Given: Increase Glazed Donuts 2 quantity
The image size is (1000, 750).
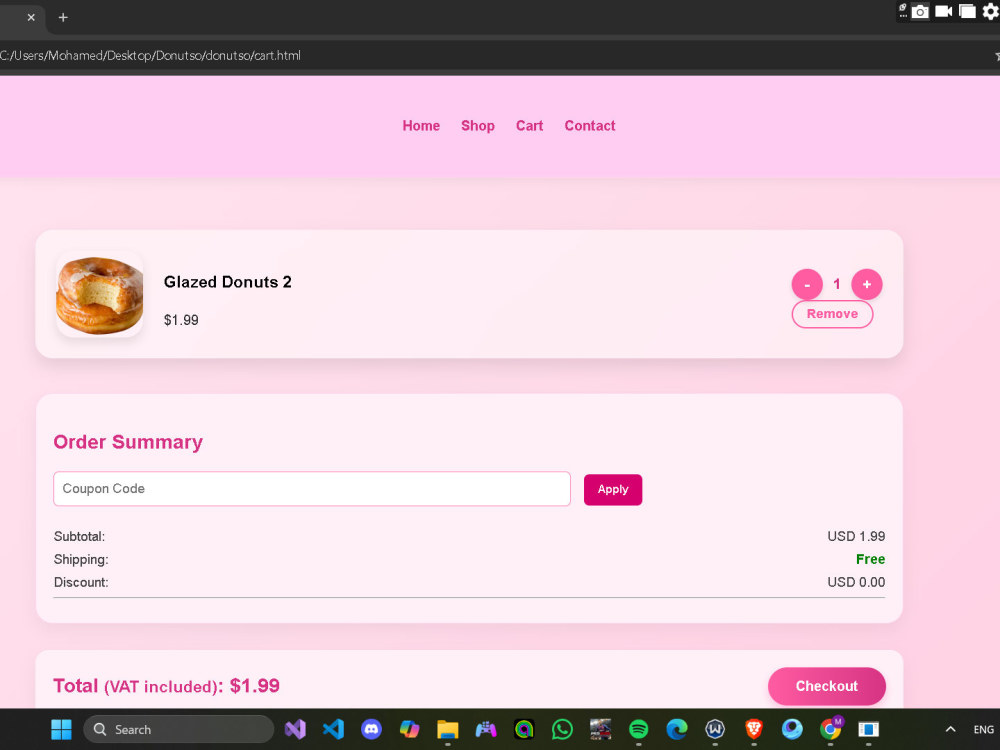Looking at the screenshot, I should click(867, 284).
